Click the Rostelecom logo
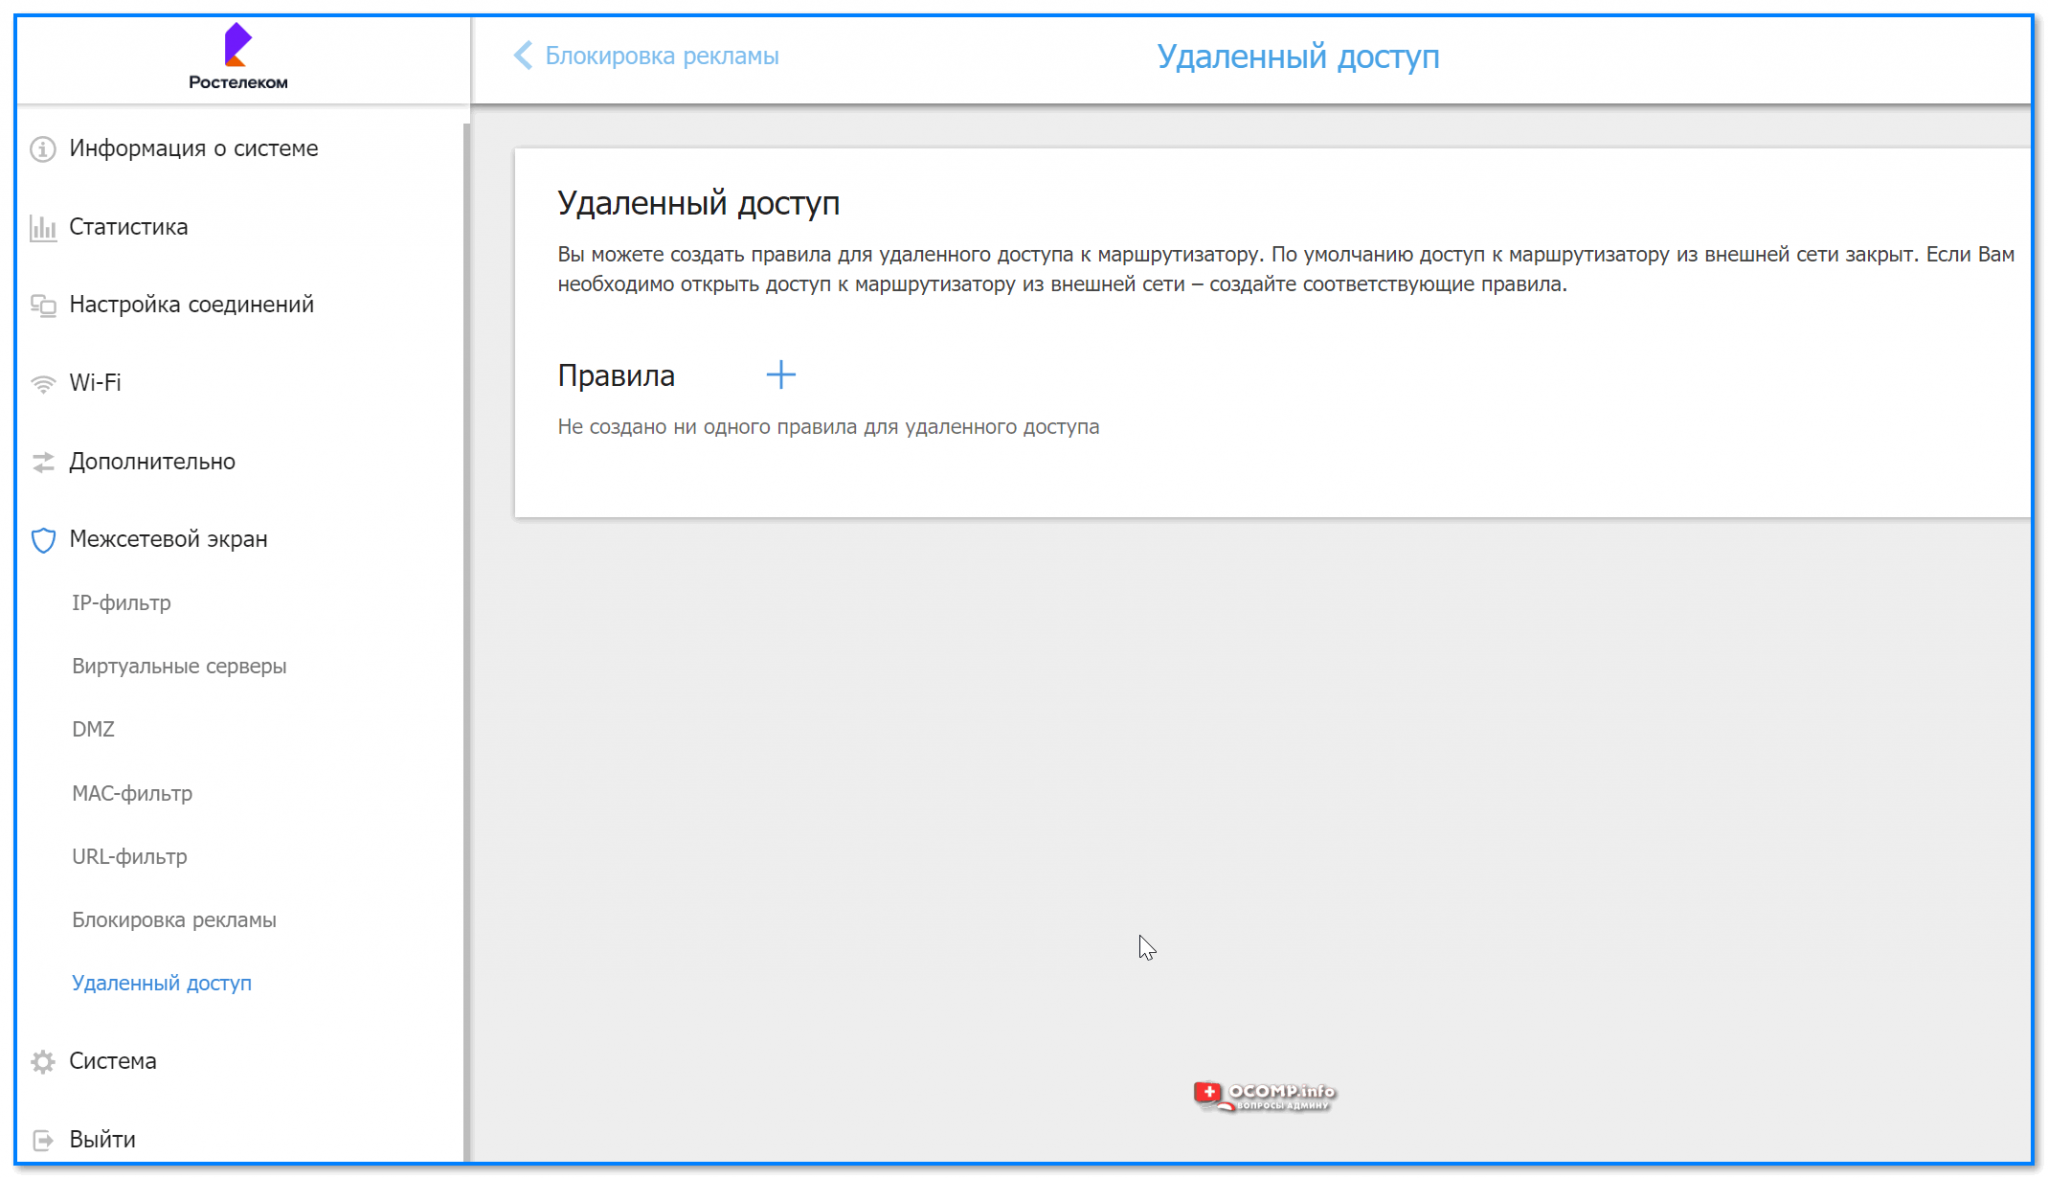This screenshot has width=2048, height=1179. tap(238, 57)
